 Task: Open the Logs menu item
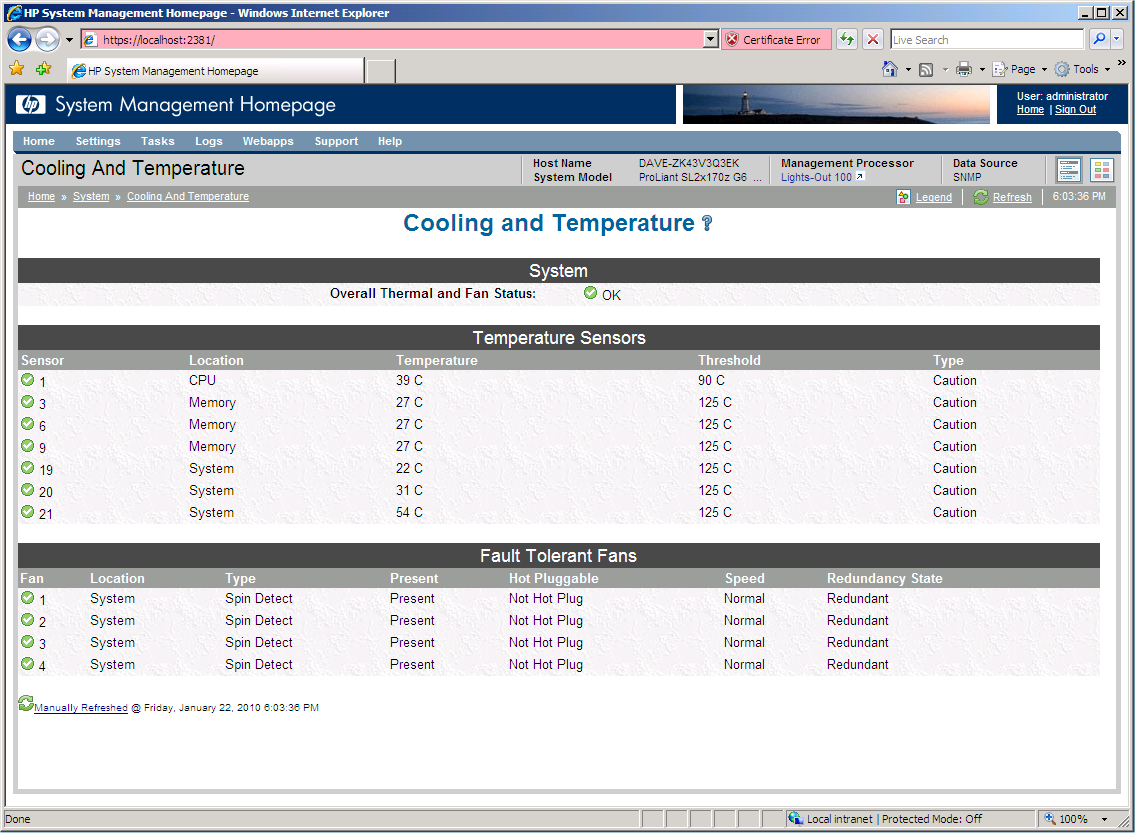click(x=208, y=141)
